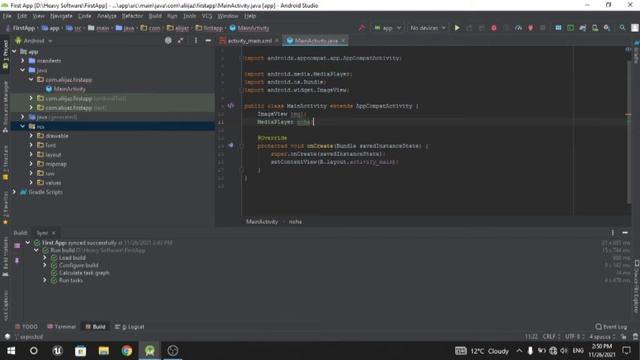Expand Gradle Scripts node
640x360 pixels.
pyautogui.click(x=14, y=192)
